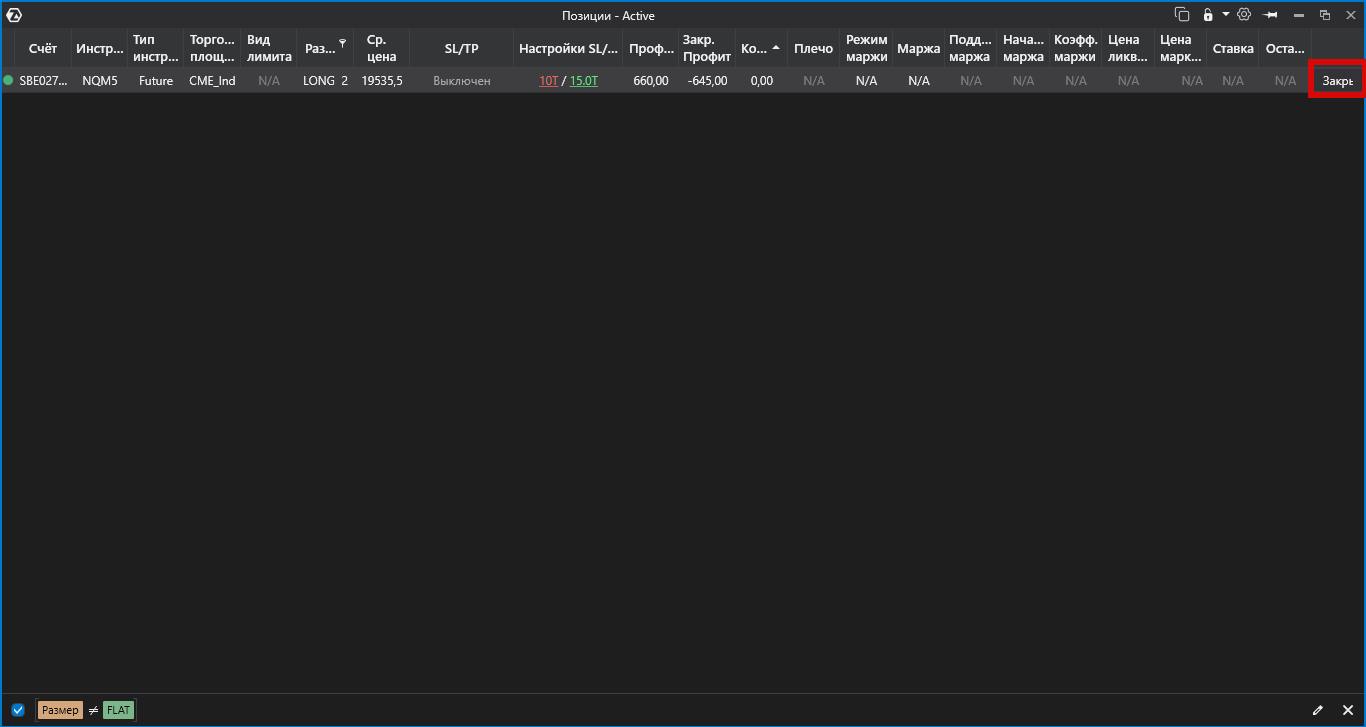Click the Выключен SL/TP status cell
Viewport: 1366px width, 727px height.
[x=462, y=81]
